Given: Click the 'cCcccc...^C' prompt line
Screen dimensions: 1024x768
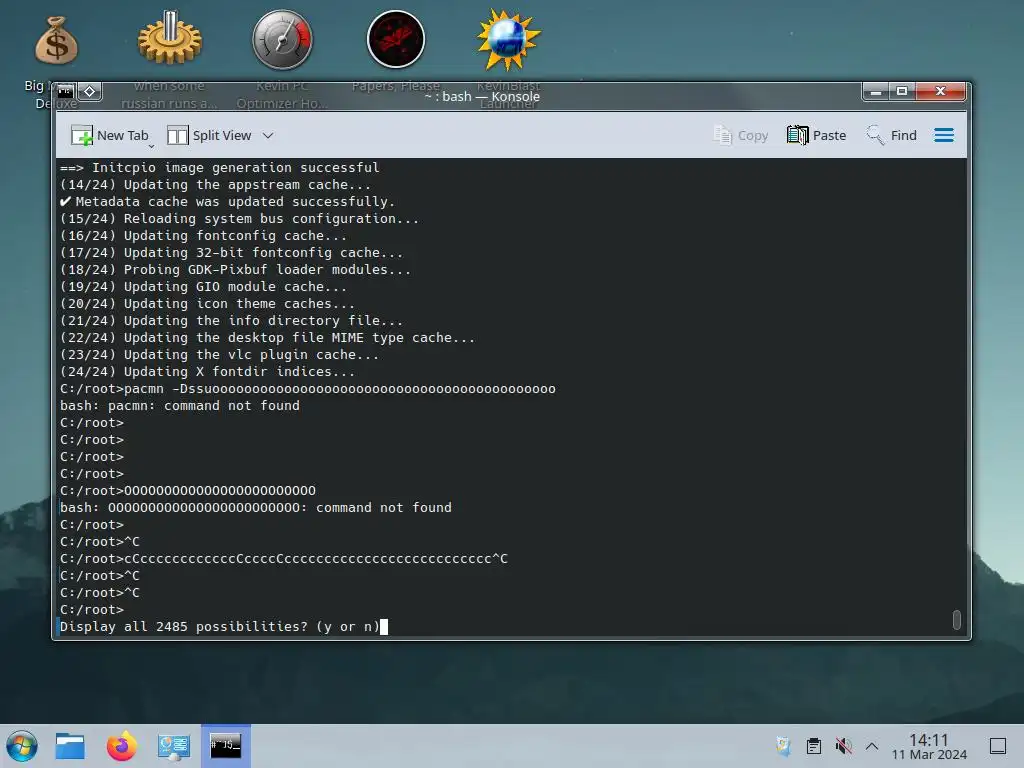Looking at the screenshot, I should pyautogui.click(x=283, y=558).
